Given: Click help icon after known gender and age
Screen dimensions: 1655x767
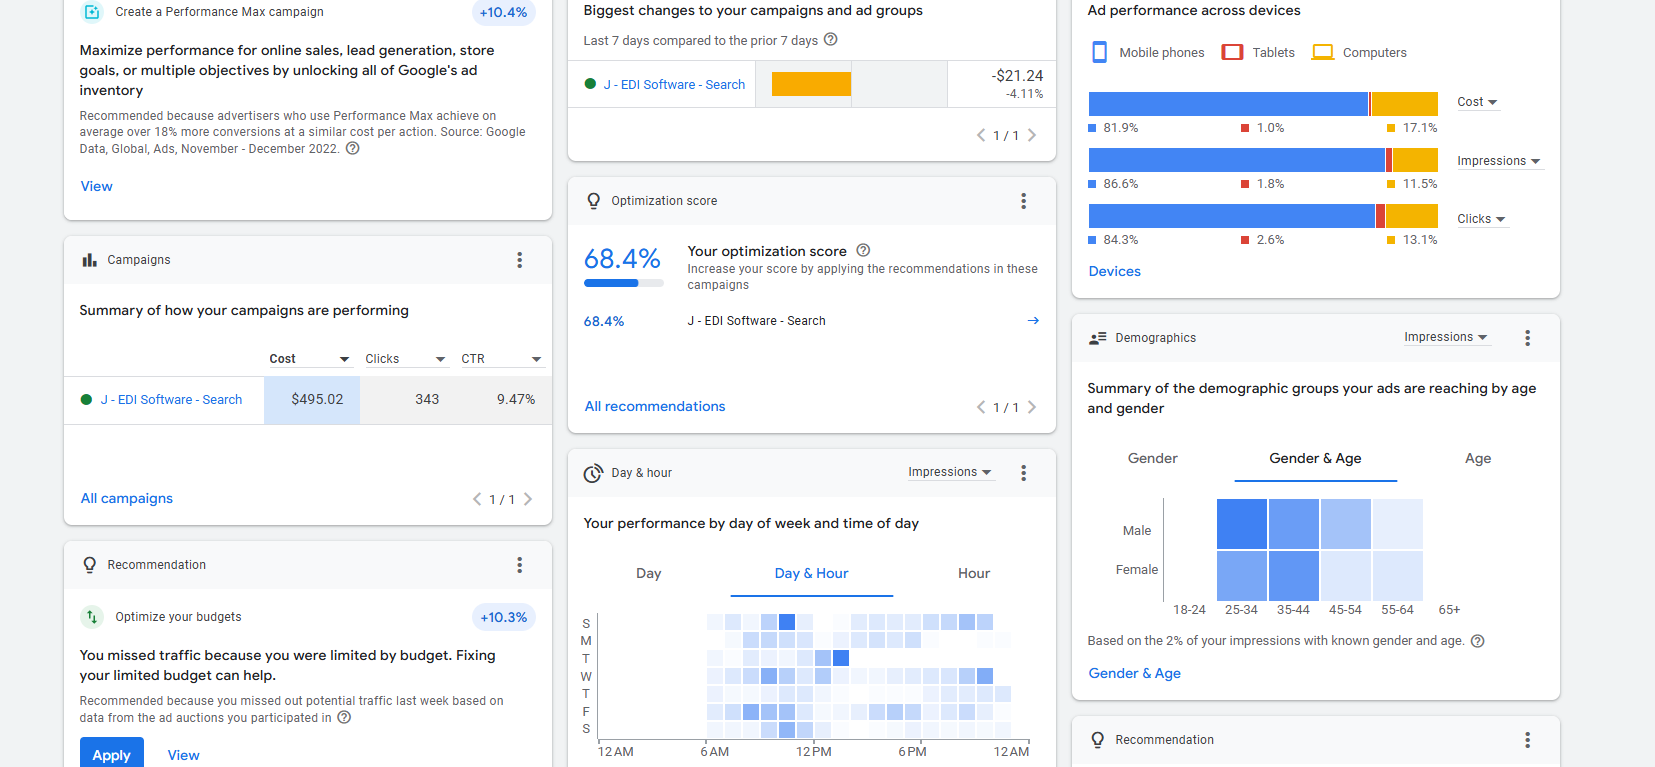Looking at the screenshot, I should pyautogui.click(x=1477, y=641).
